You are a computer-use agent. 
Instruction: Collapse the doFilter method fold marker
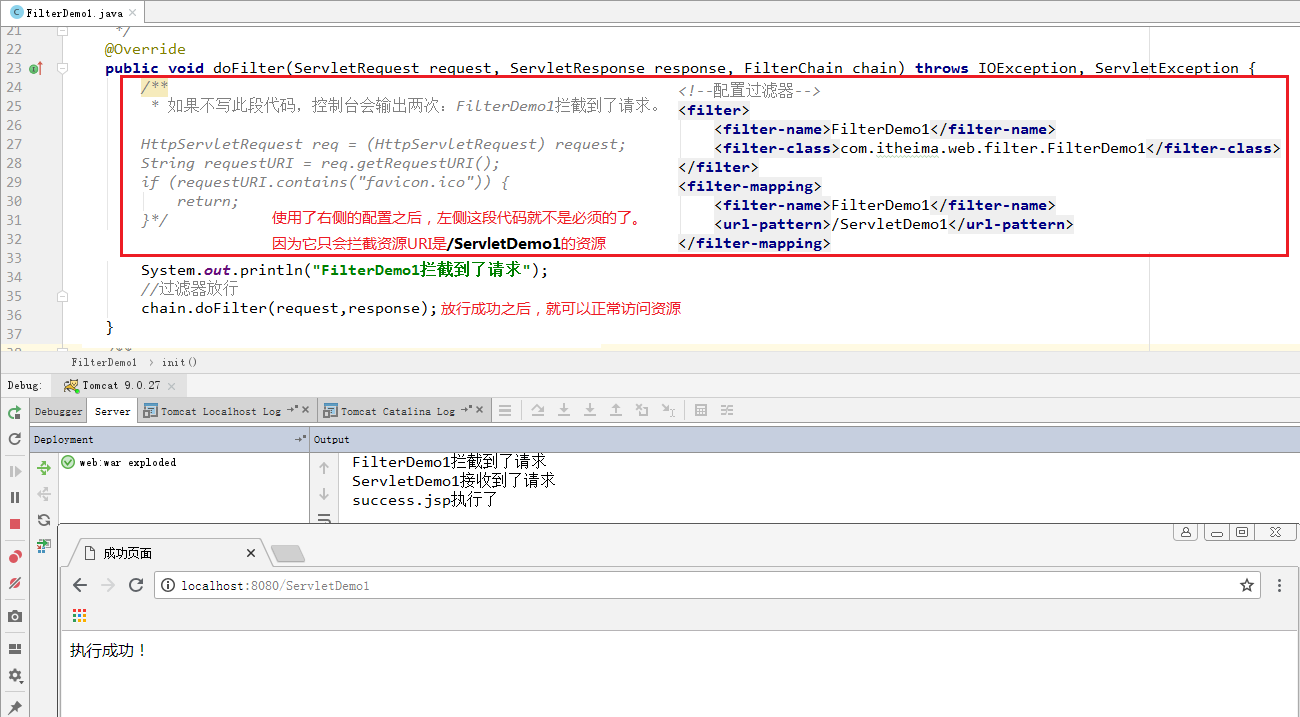click(x=62, y=69)
